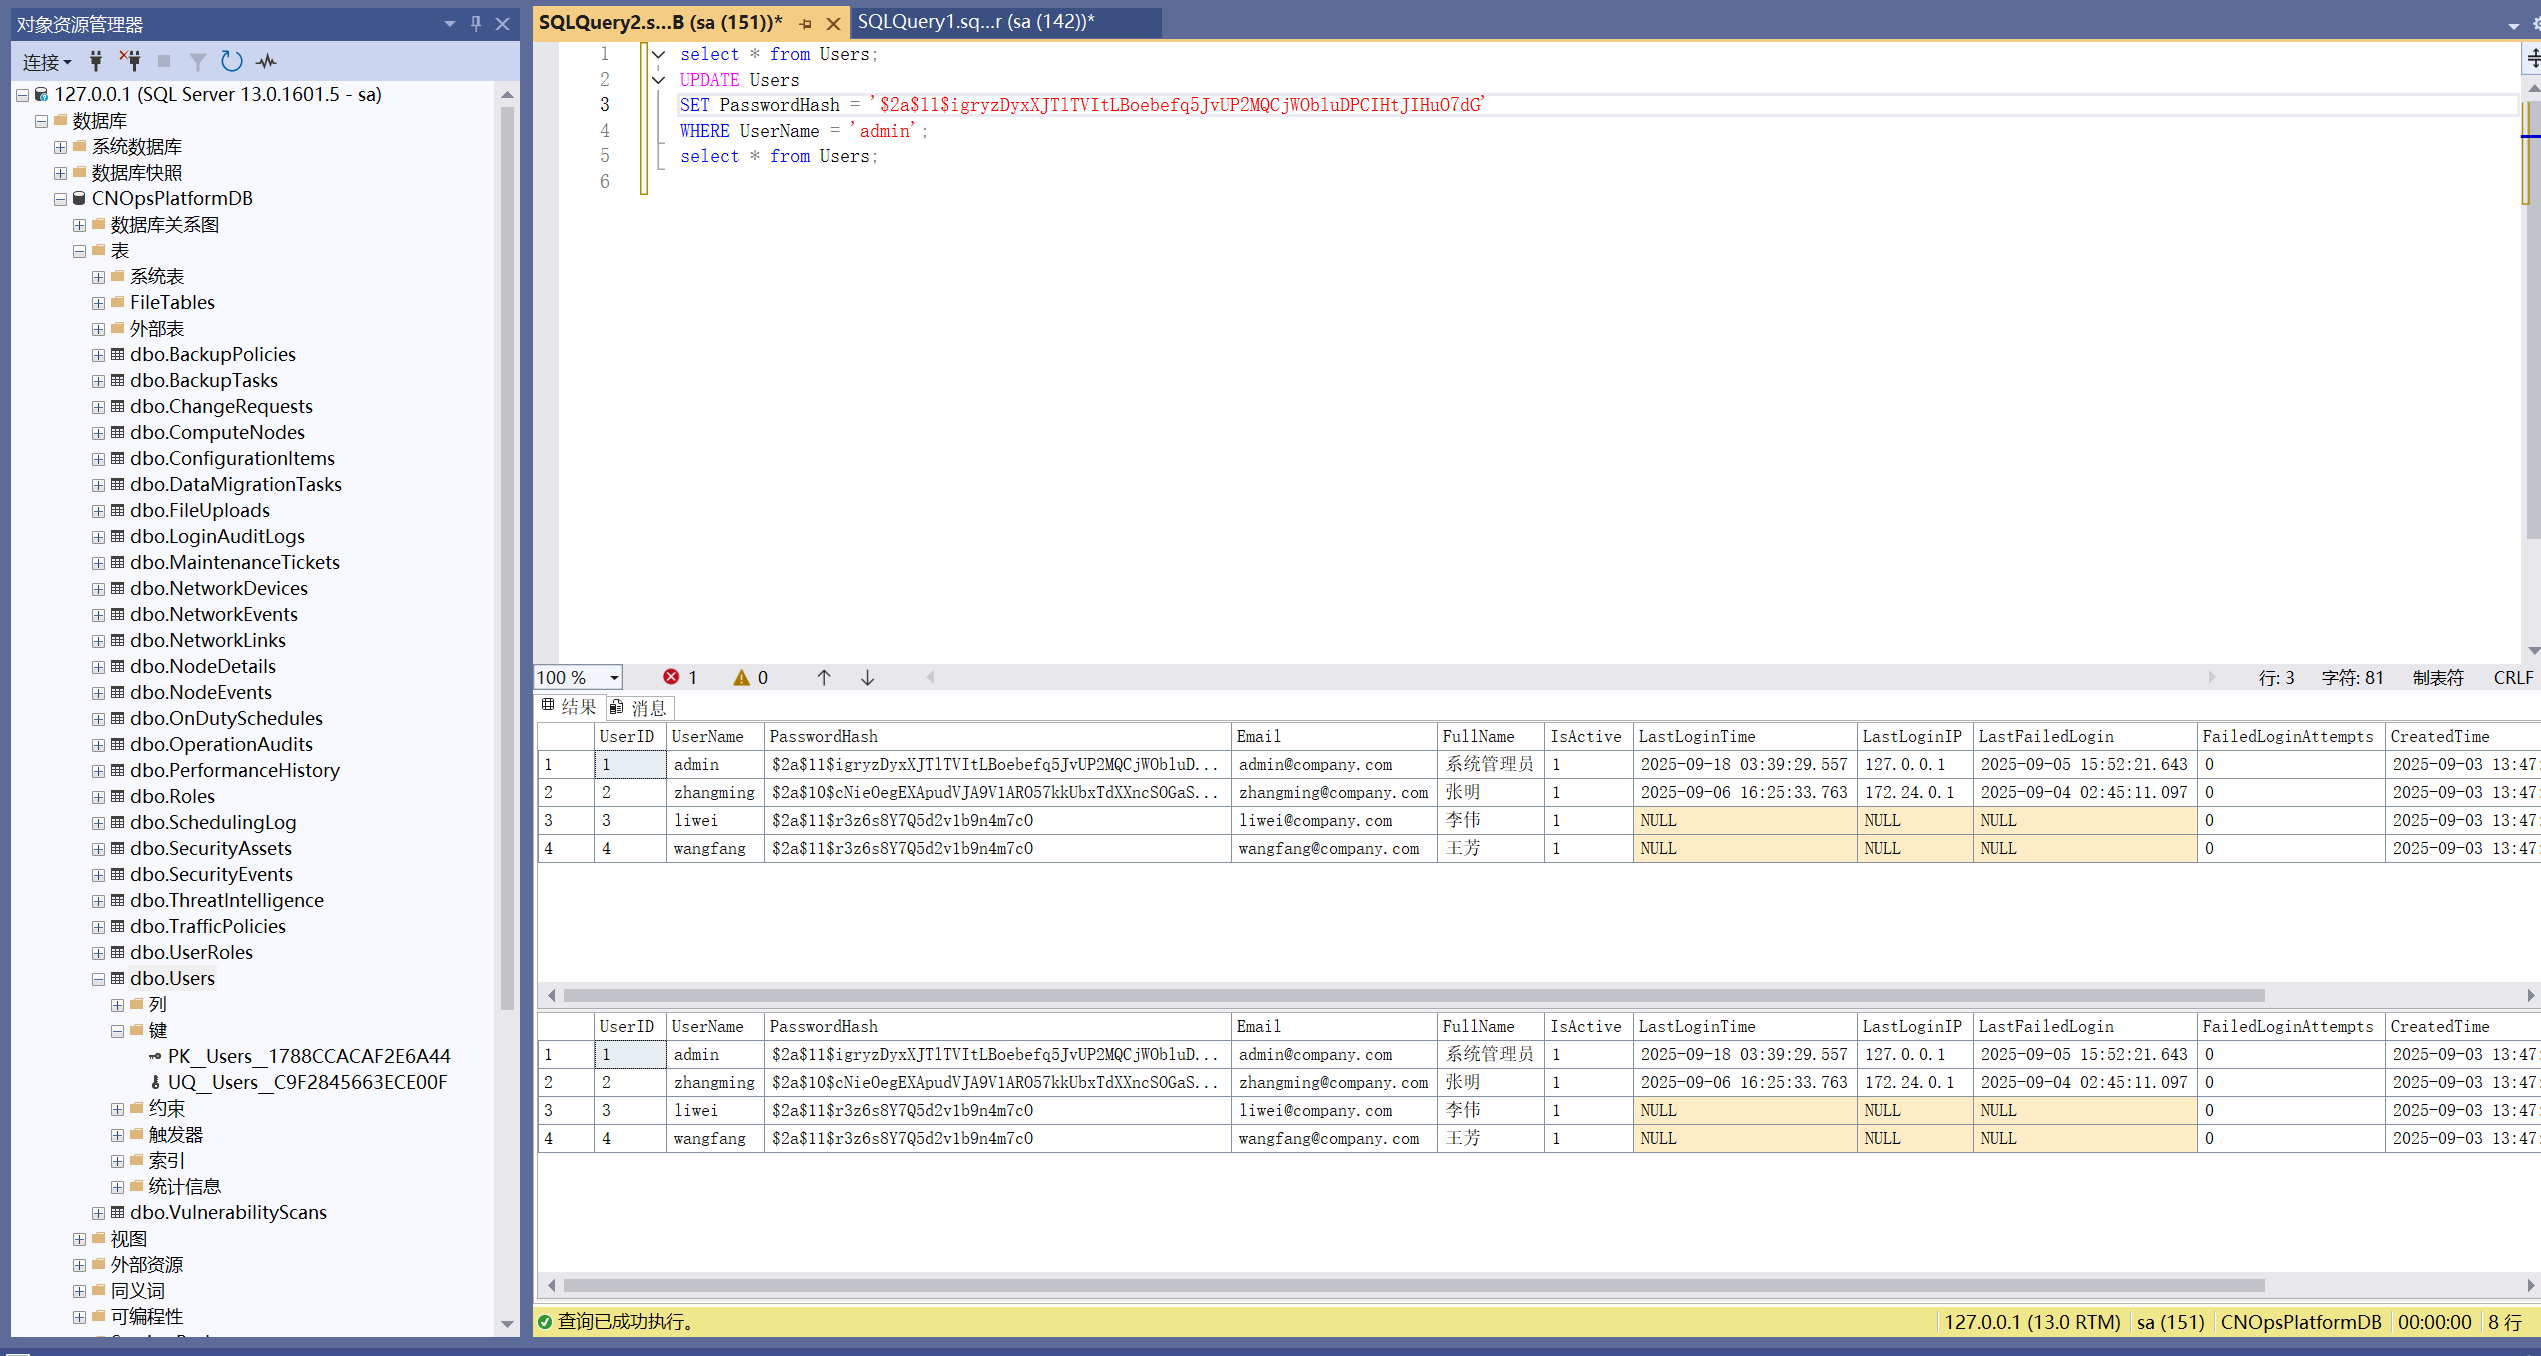Click the Connect Object Explorer plug icon

(96, 62)
